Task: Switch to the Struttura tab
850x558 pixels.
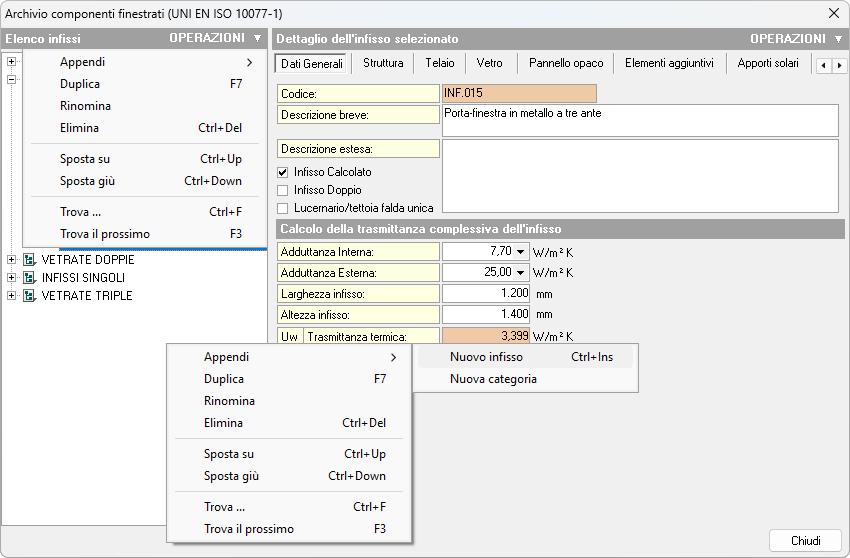Action: click(x=383, y=64)
